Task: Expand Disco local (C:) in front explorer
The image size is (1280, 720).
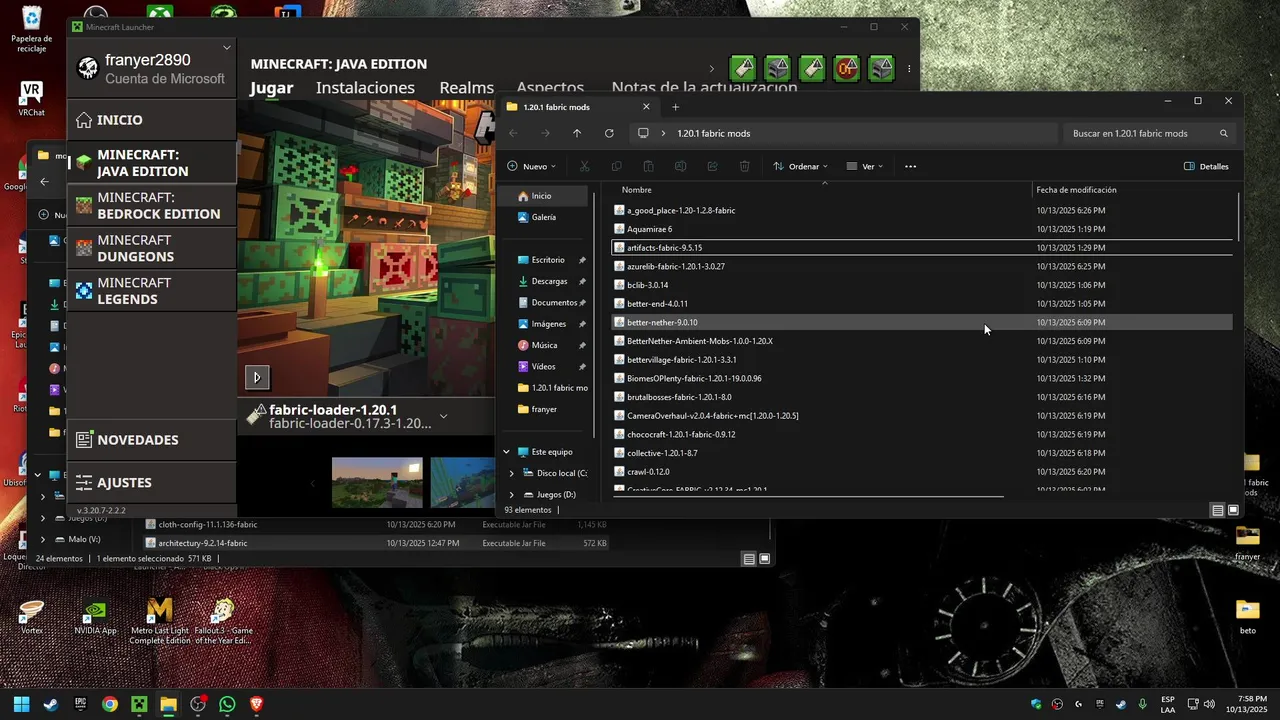Action: click(x=512, y=473)
